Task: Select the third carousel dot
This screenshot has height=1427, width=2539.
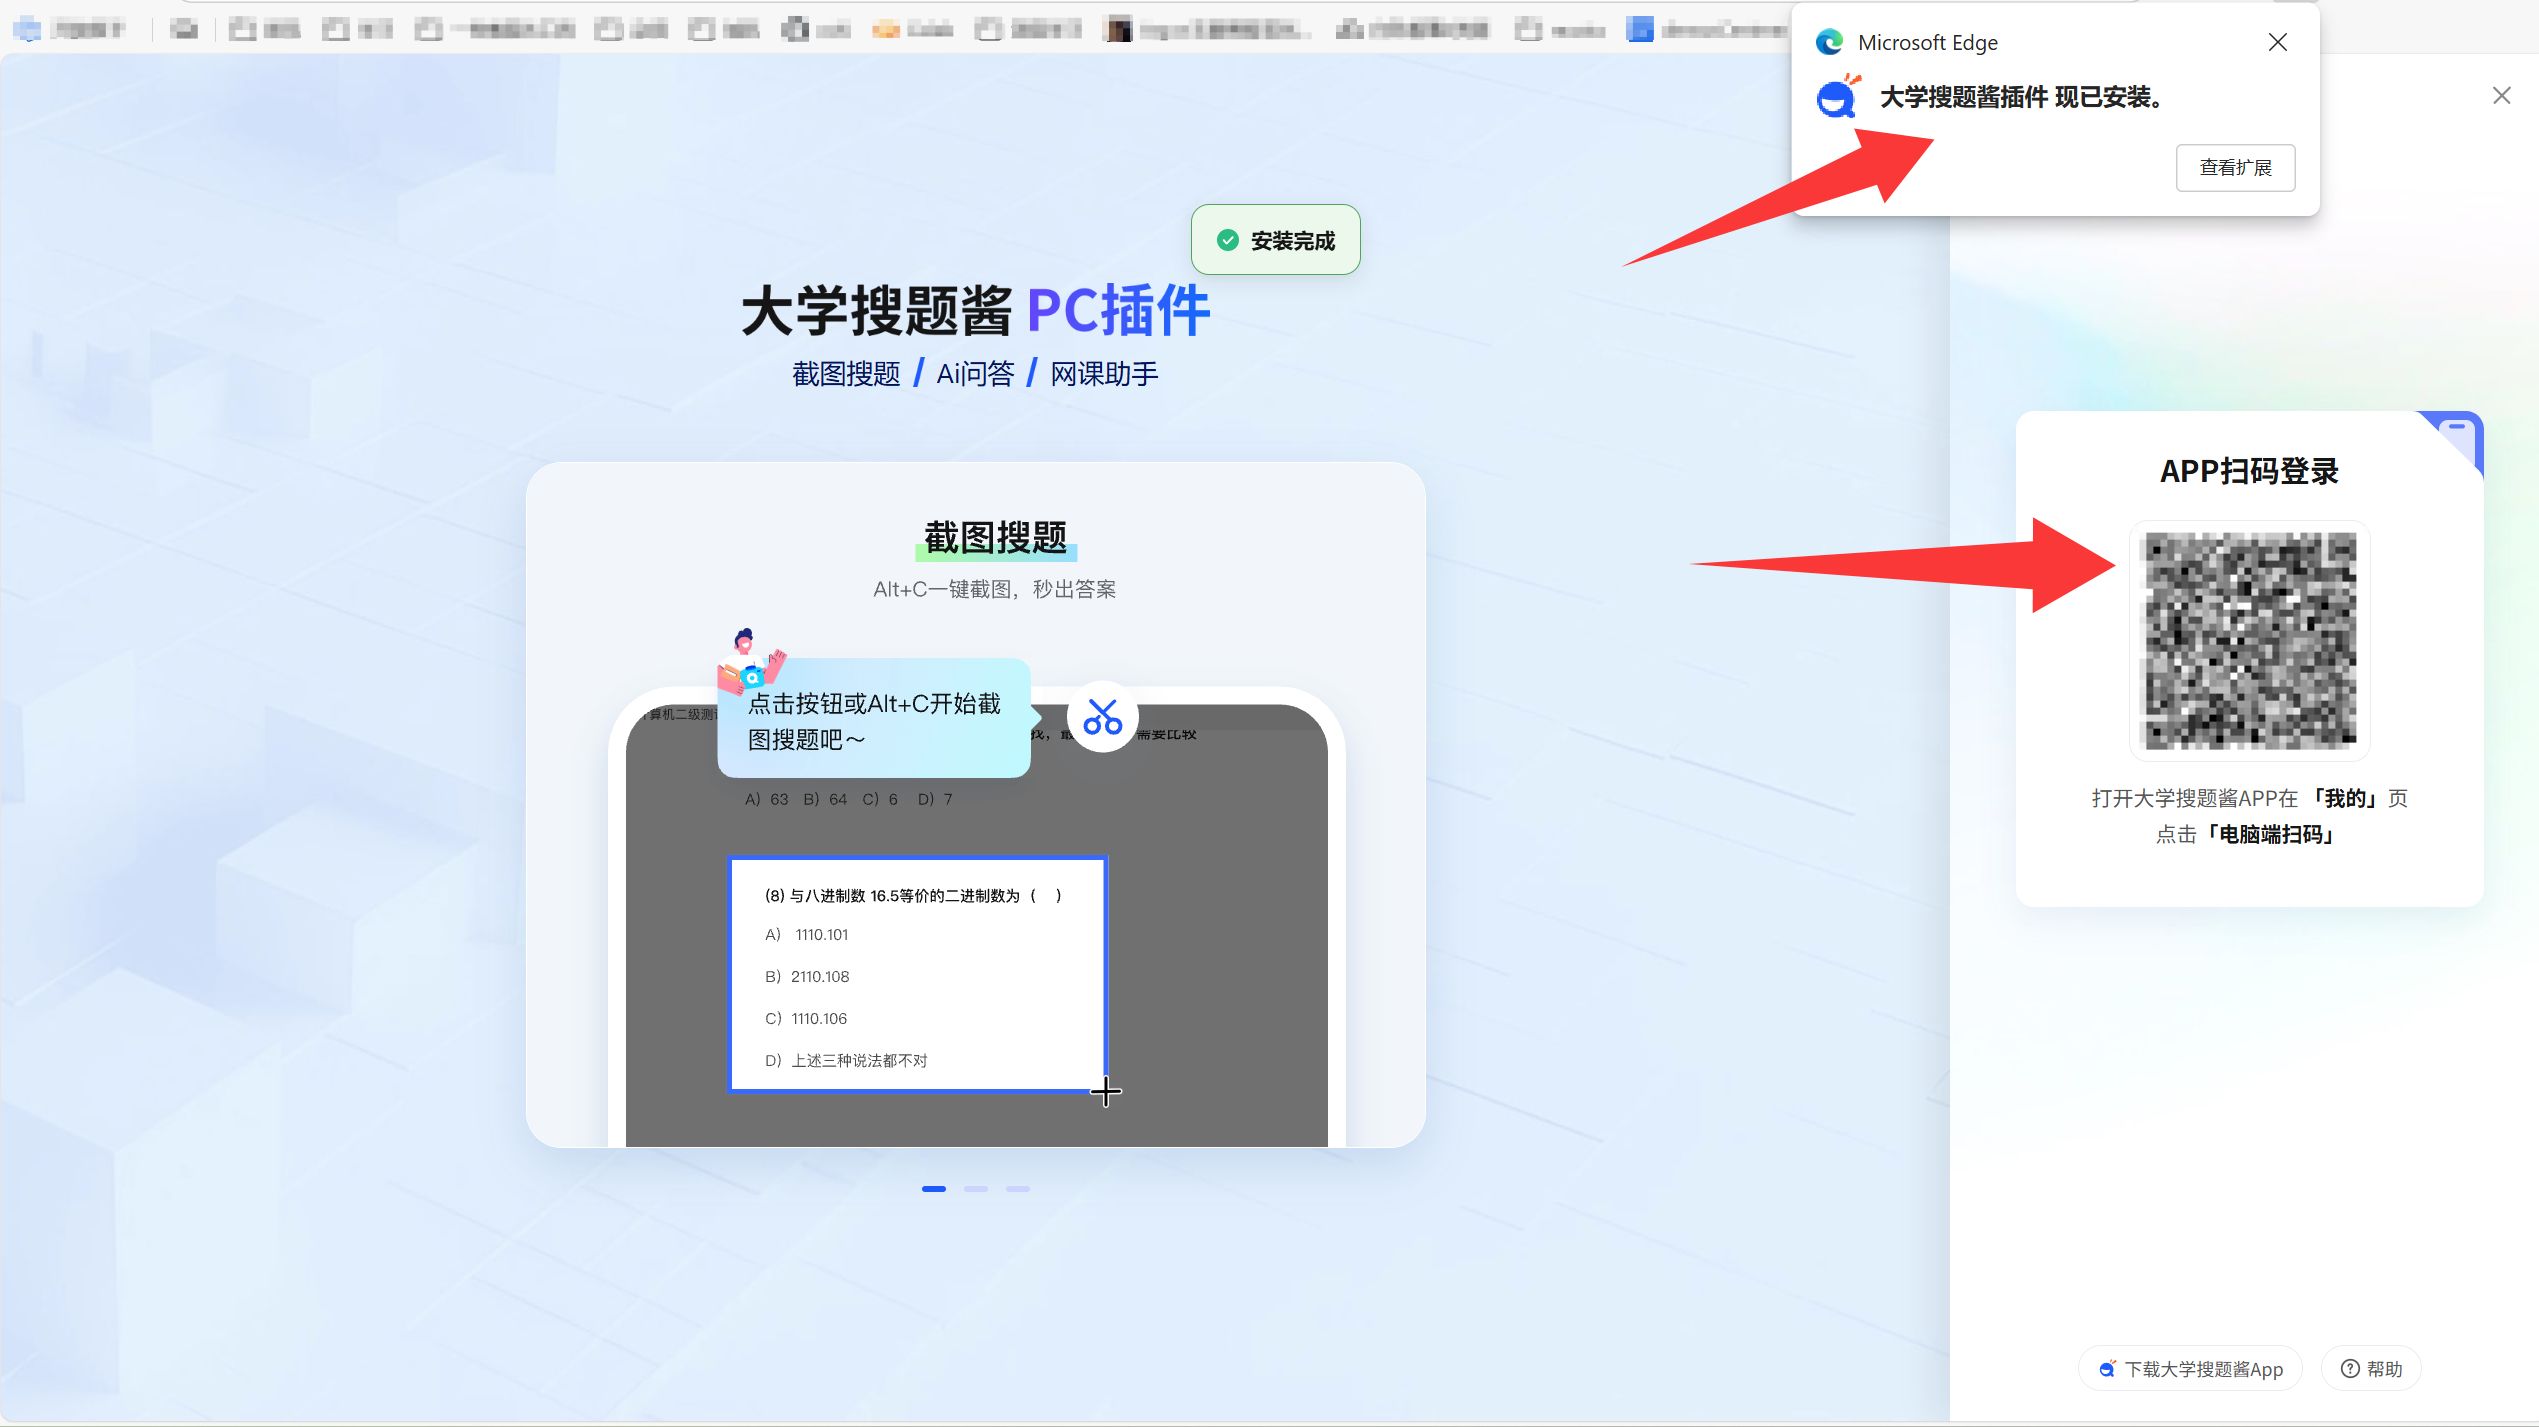Action: (1017, 1188)
